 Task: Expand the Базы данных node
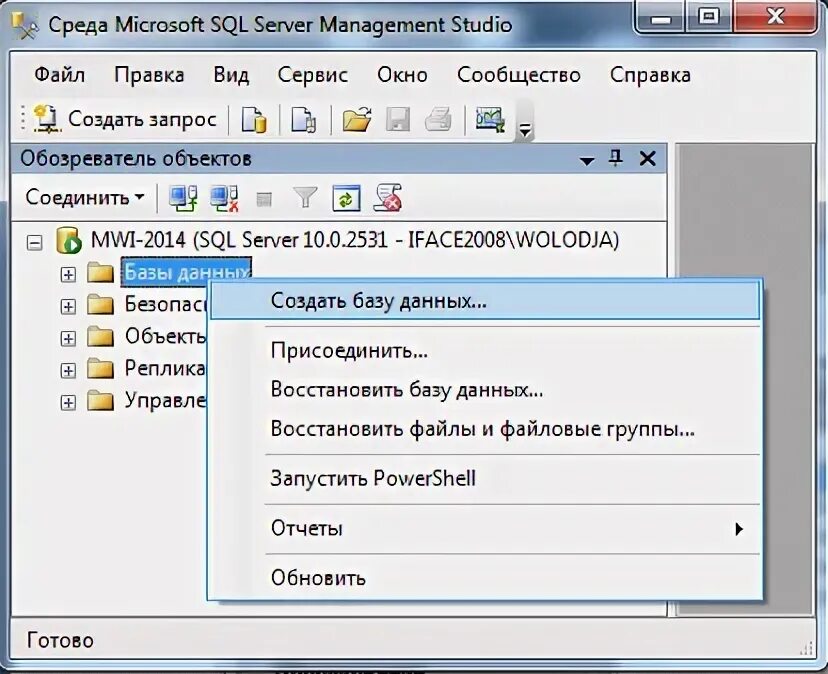(x=68, y=275)
